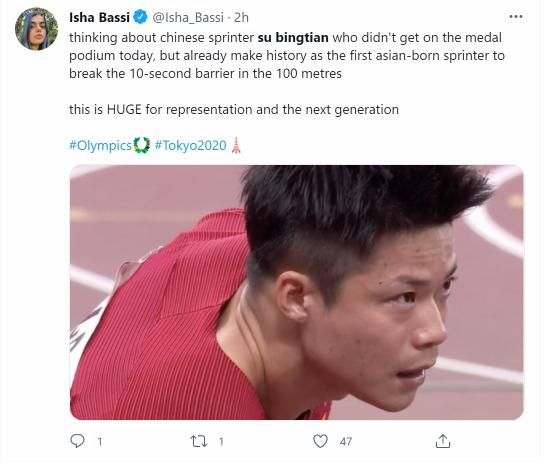Like the tweet with the heart icon
Screen dimensions: 549x464
pyautogui.click(x=320, y=441)
